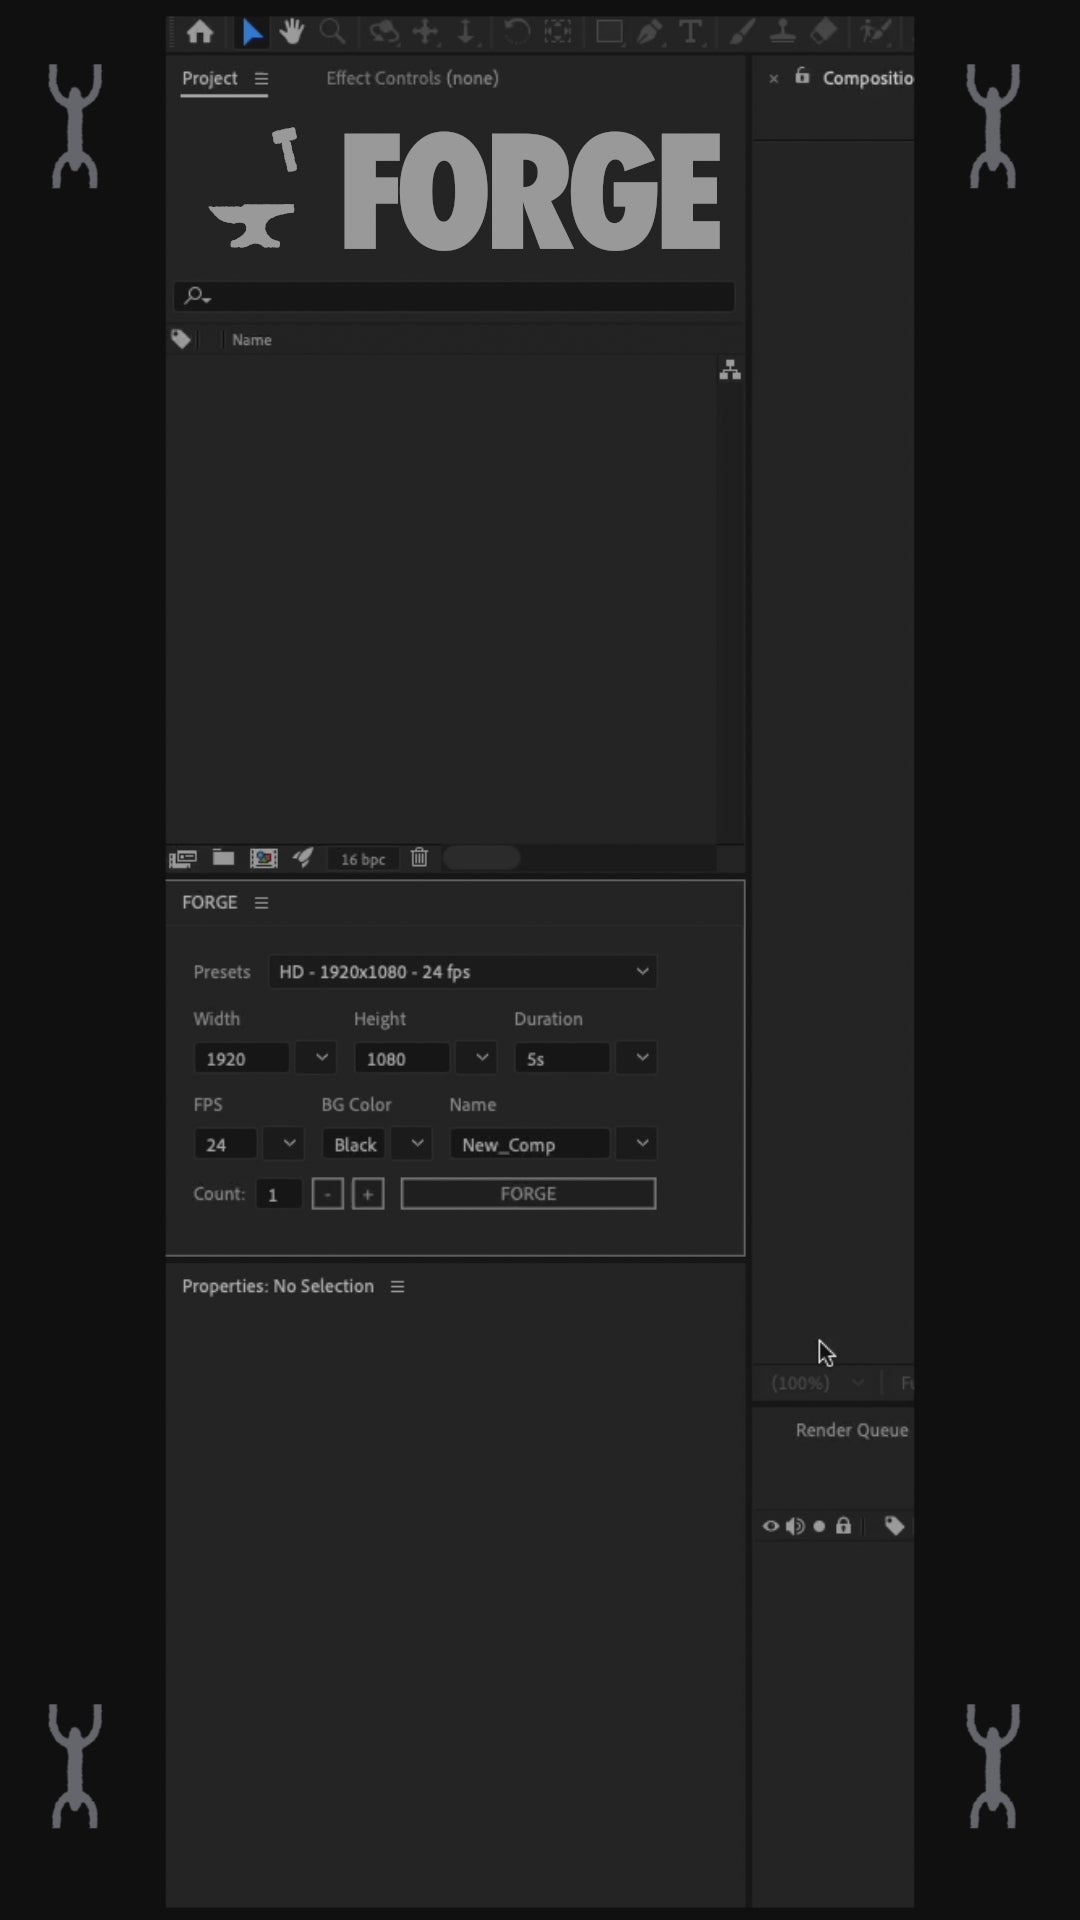Toggle the video eye column switch
This screenshot has width=1080, height=1920.
(x=770, y=1526)
